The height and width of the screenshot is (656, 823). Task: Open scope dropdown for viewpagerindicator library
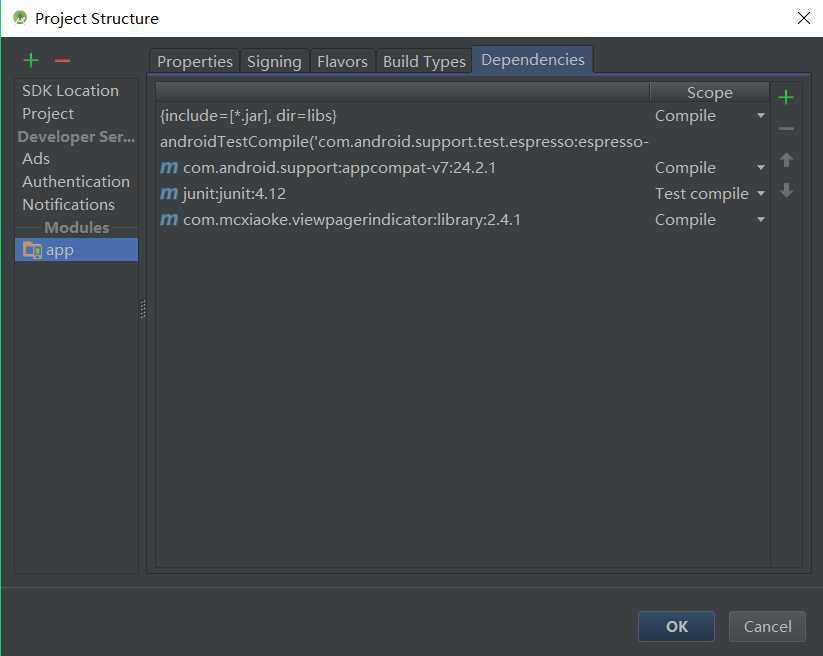(x=760, y=220)
